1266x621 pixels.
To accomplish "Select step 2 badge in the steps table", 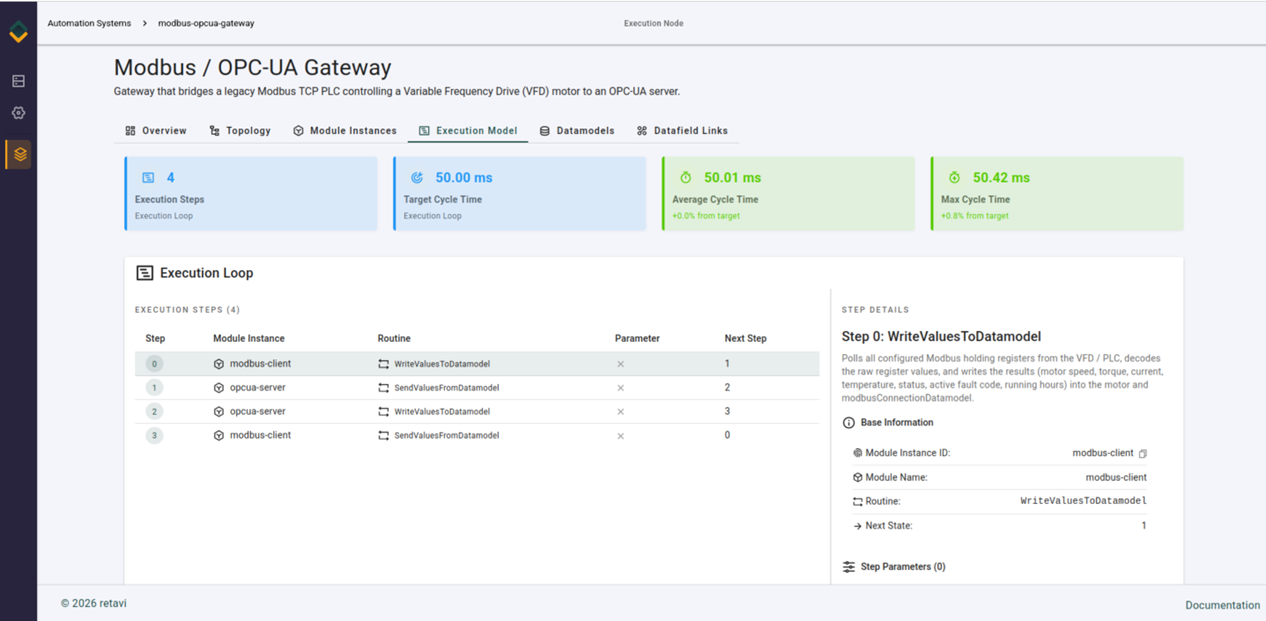I will tap(155, 412).
